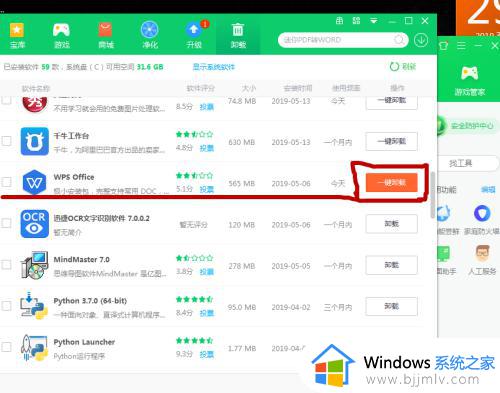
Task: Select the WPS Office name text
Action: coord(74,177)
